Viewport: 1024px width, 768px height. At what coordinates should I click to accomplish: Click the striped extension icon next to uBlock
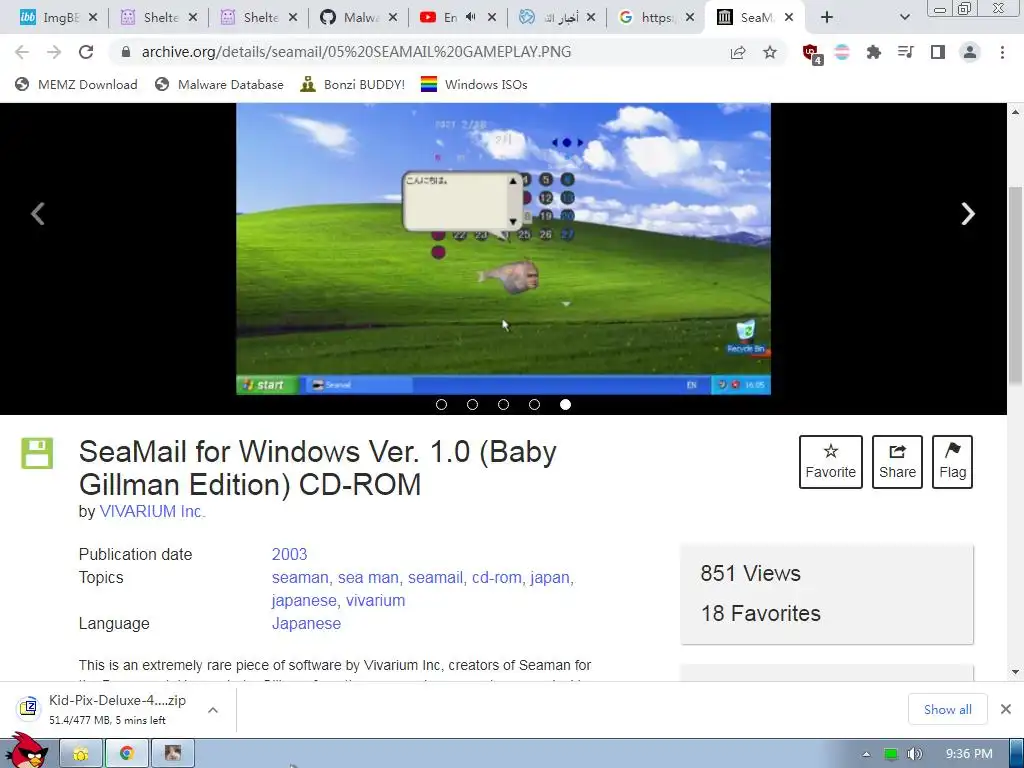pyautogui.click(x=842, y=52)
